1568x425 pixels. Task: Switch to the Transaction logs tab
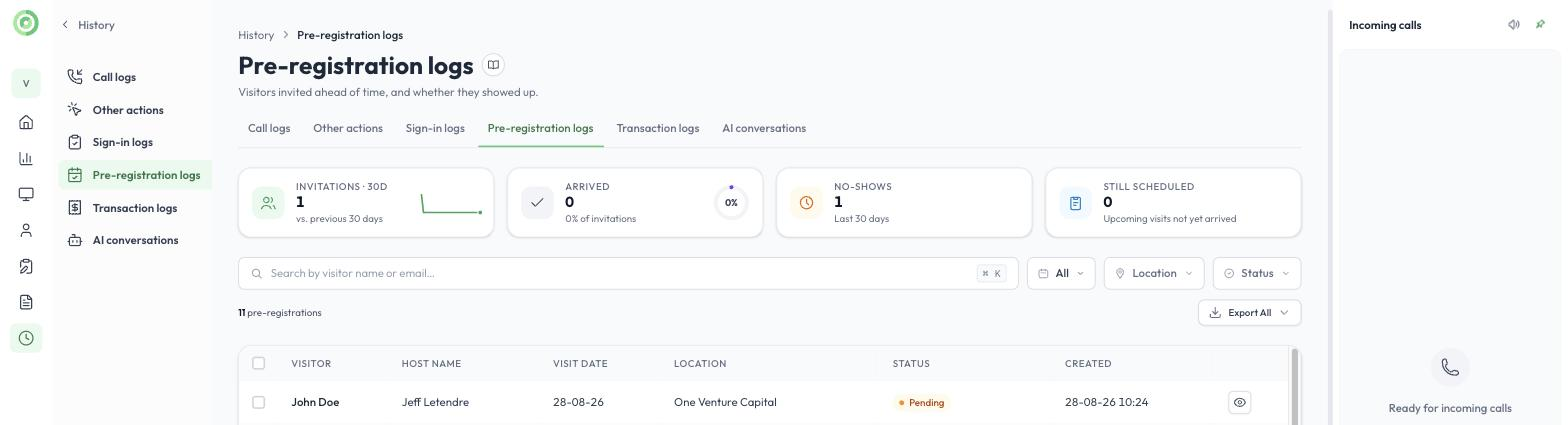click(x=658, y=128)
